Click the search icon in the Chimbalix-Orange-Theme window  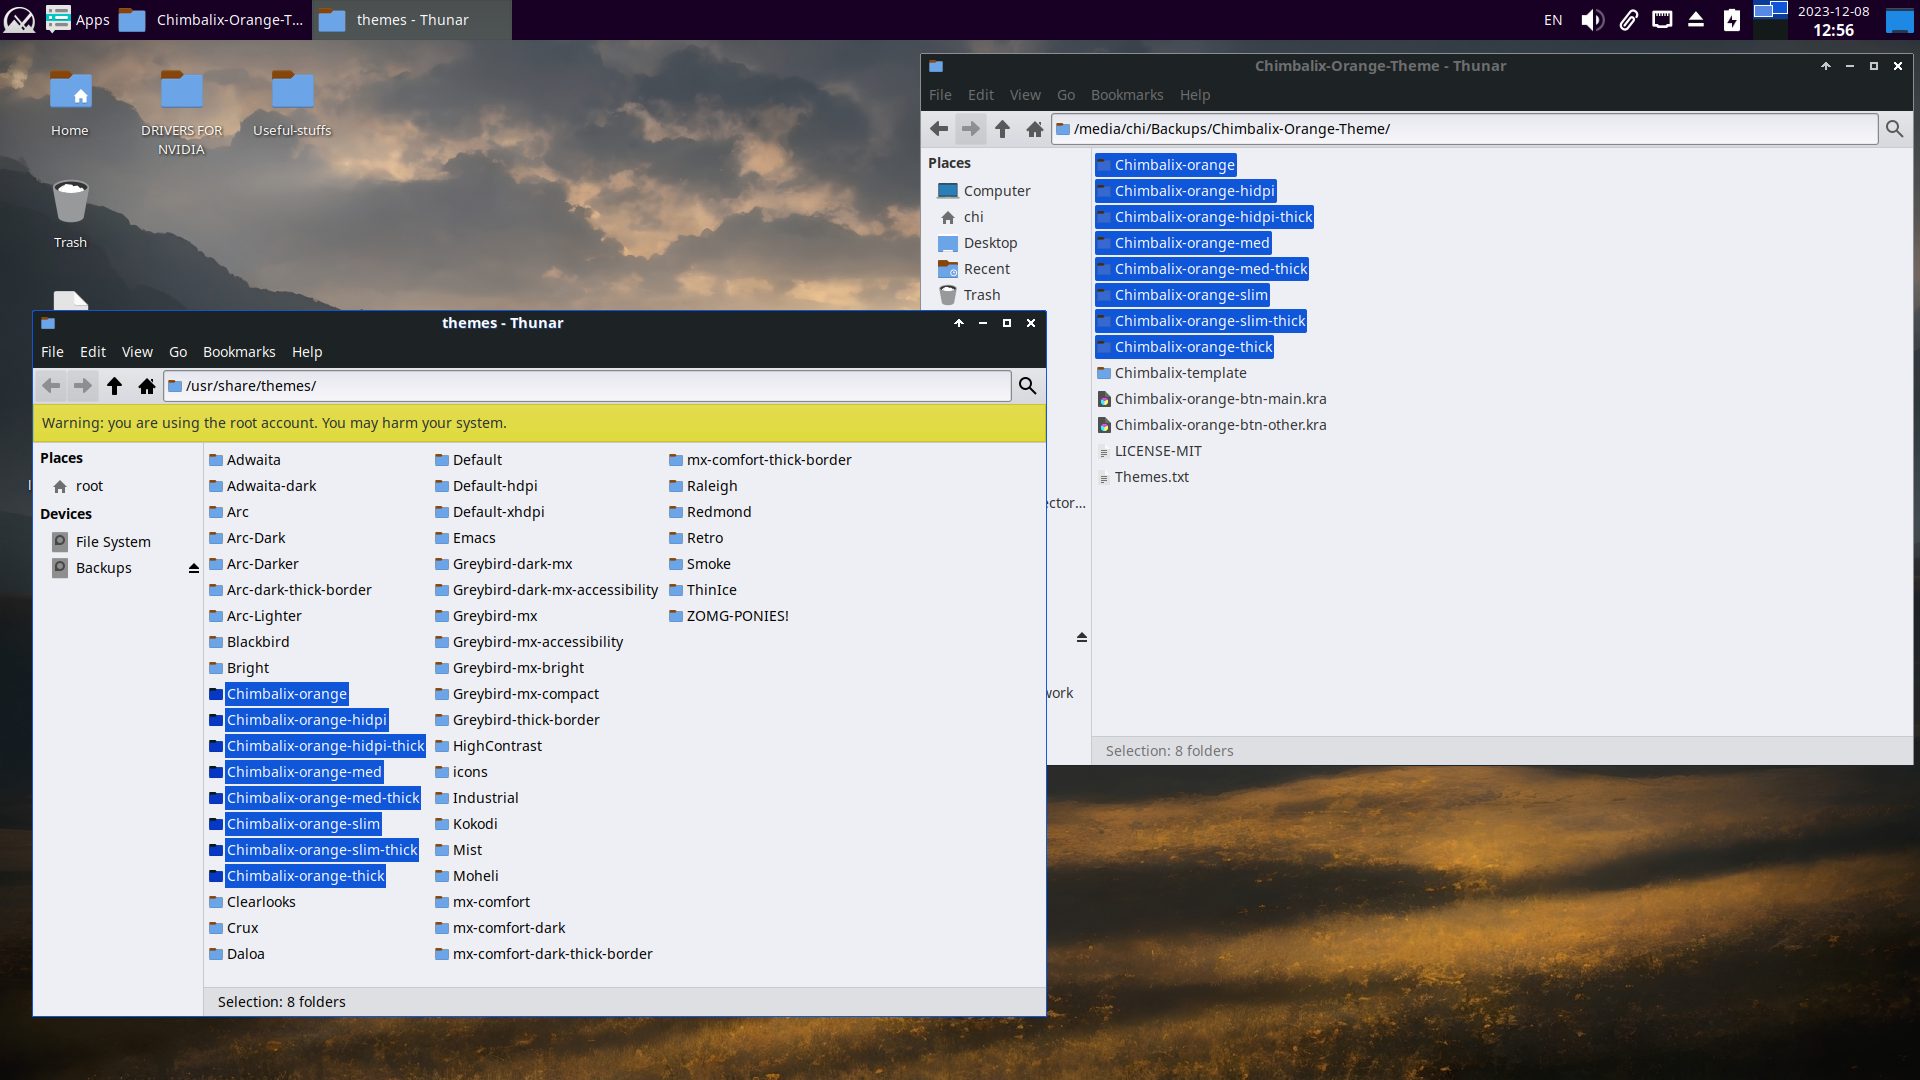click(x=1894, y=129)
